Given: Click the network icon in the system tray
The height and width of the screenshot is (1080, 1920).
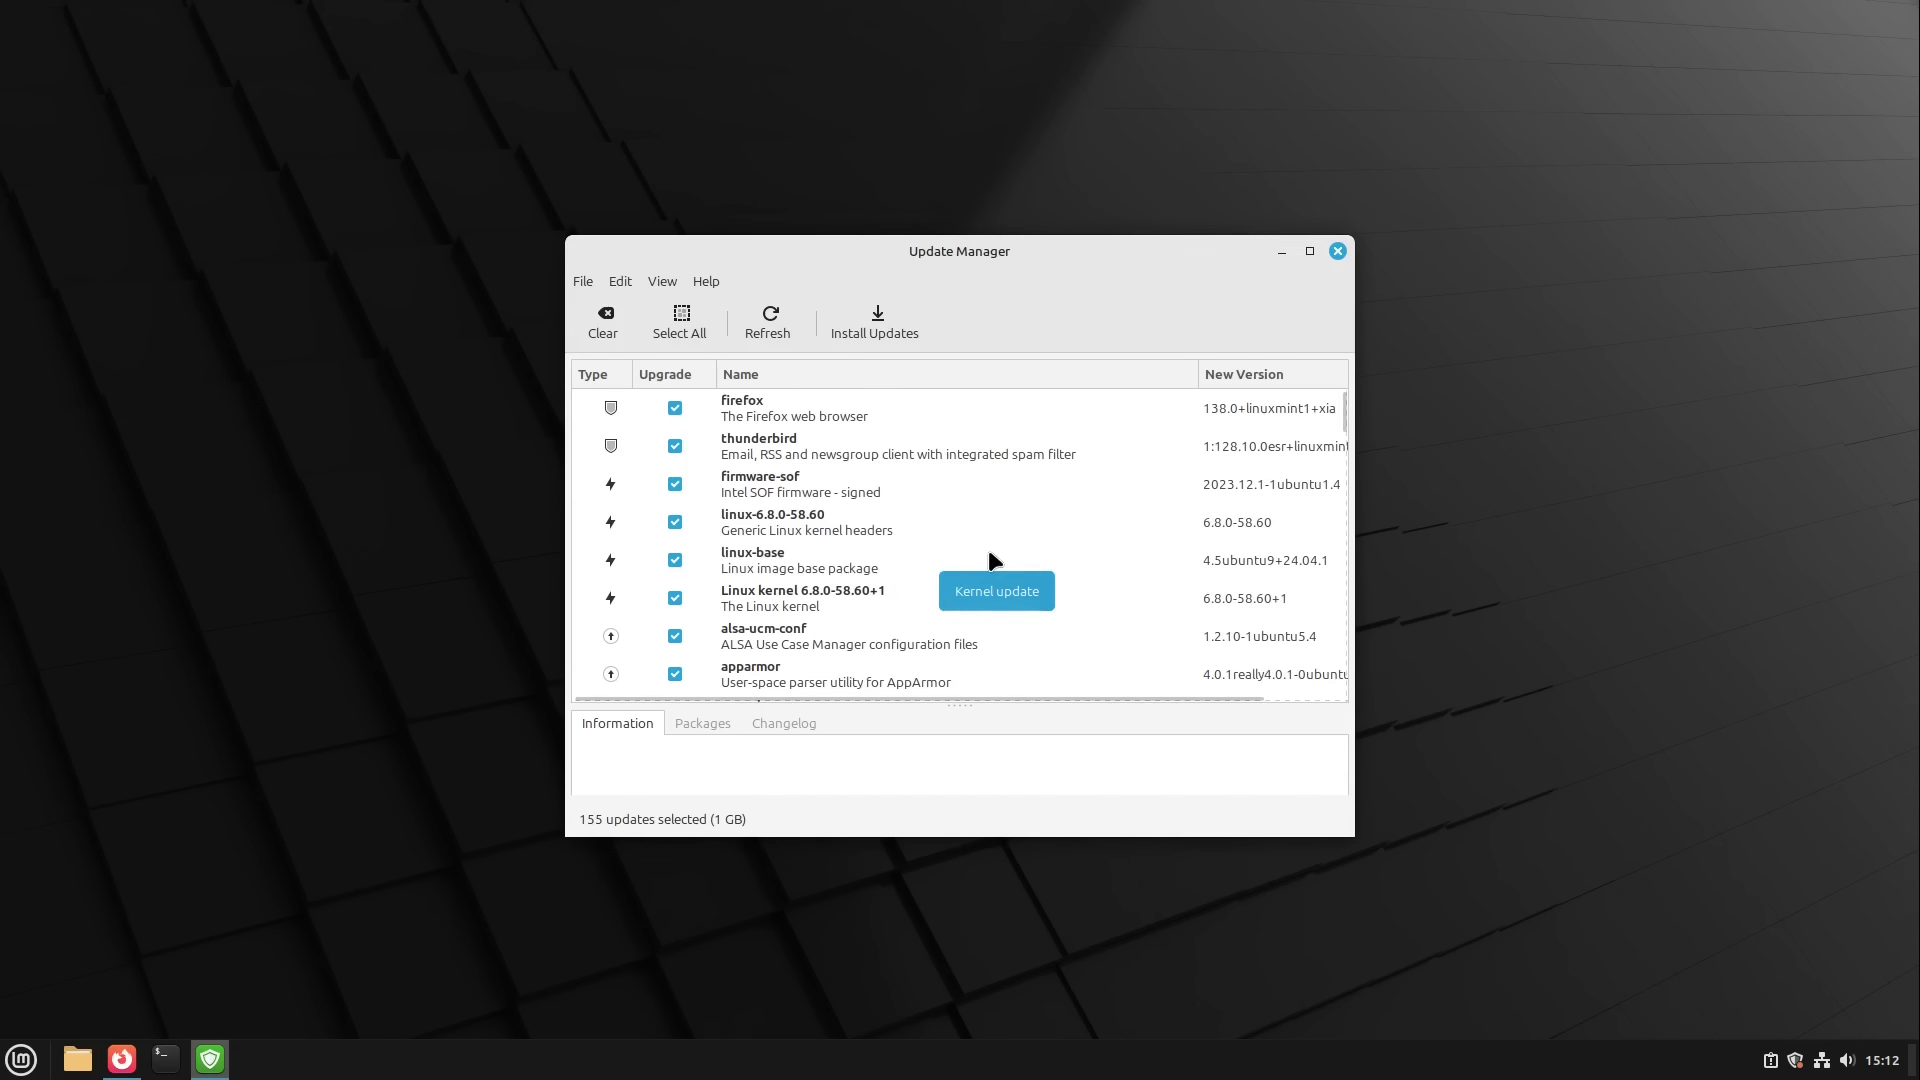Looking at the screenshot, I should 1822,1059.
